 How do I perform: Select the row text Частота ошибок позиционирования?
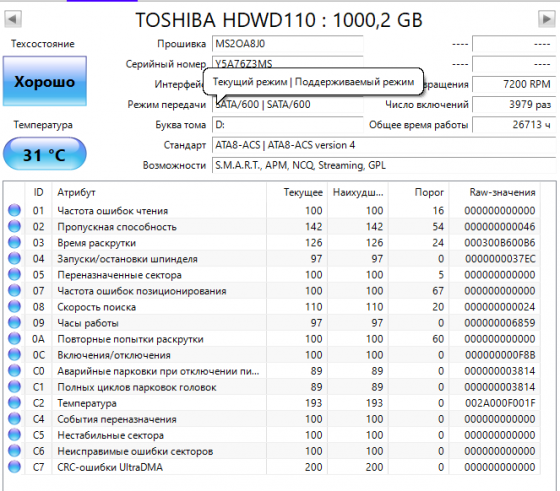tap(142, 291)
